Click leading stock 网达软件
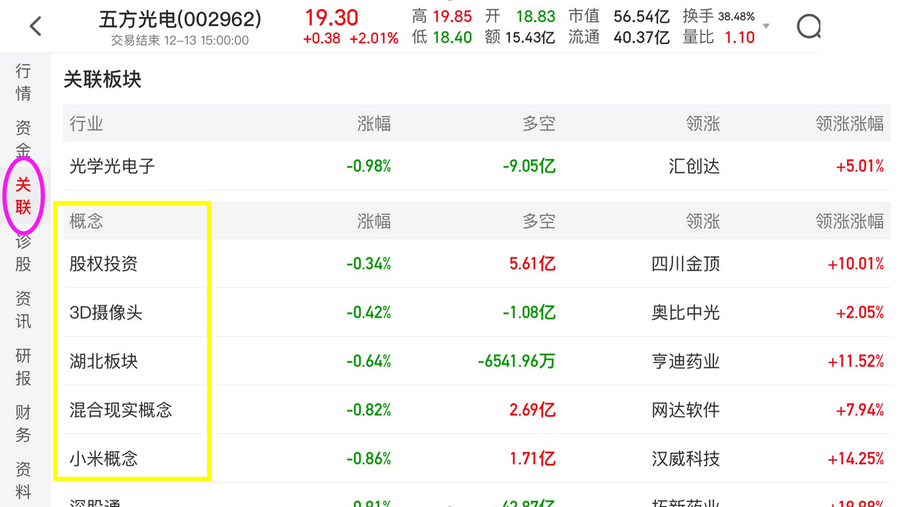 pyautogui.click(x=685, y=410)
